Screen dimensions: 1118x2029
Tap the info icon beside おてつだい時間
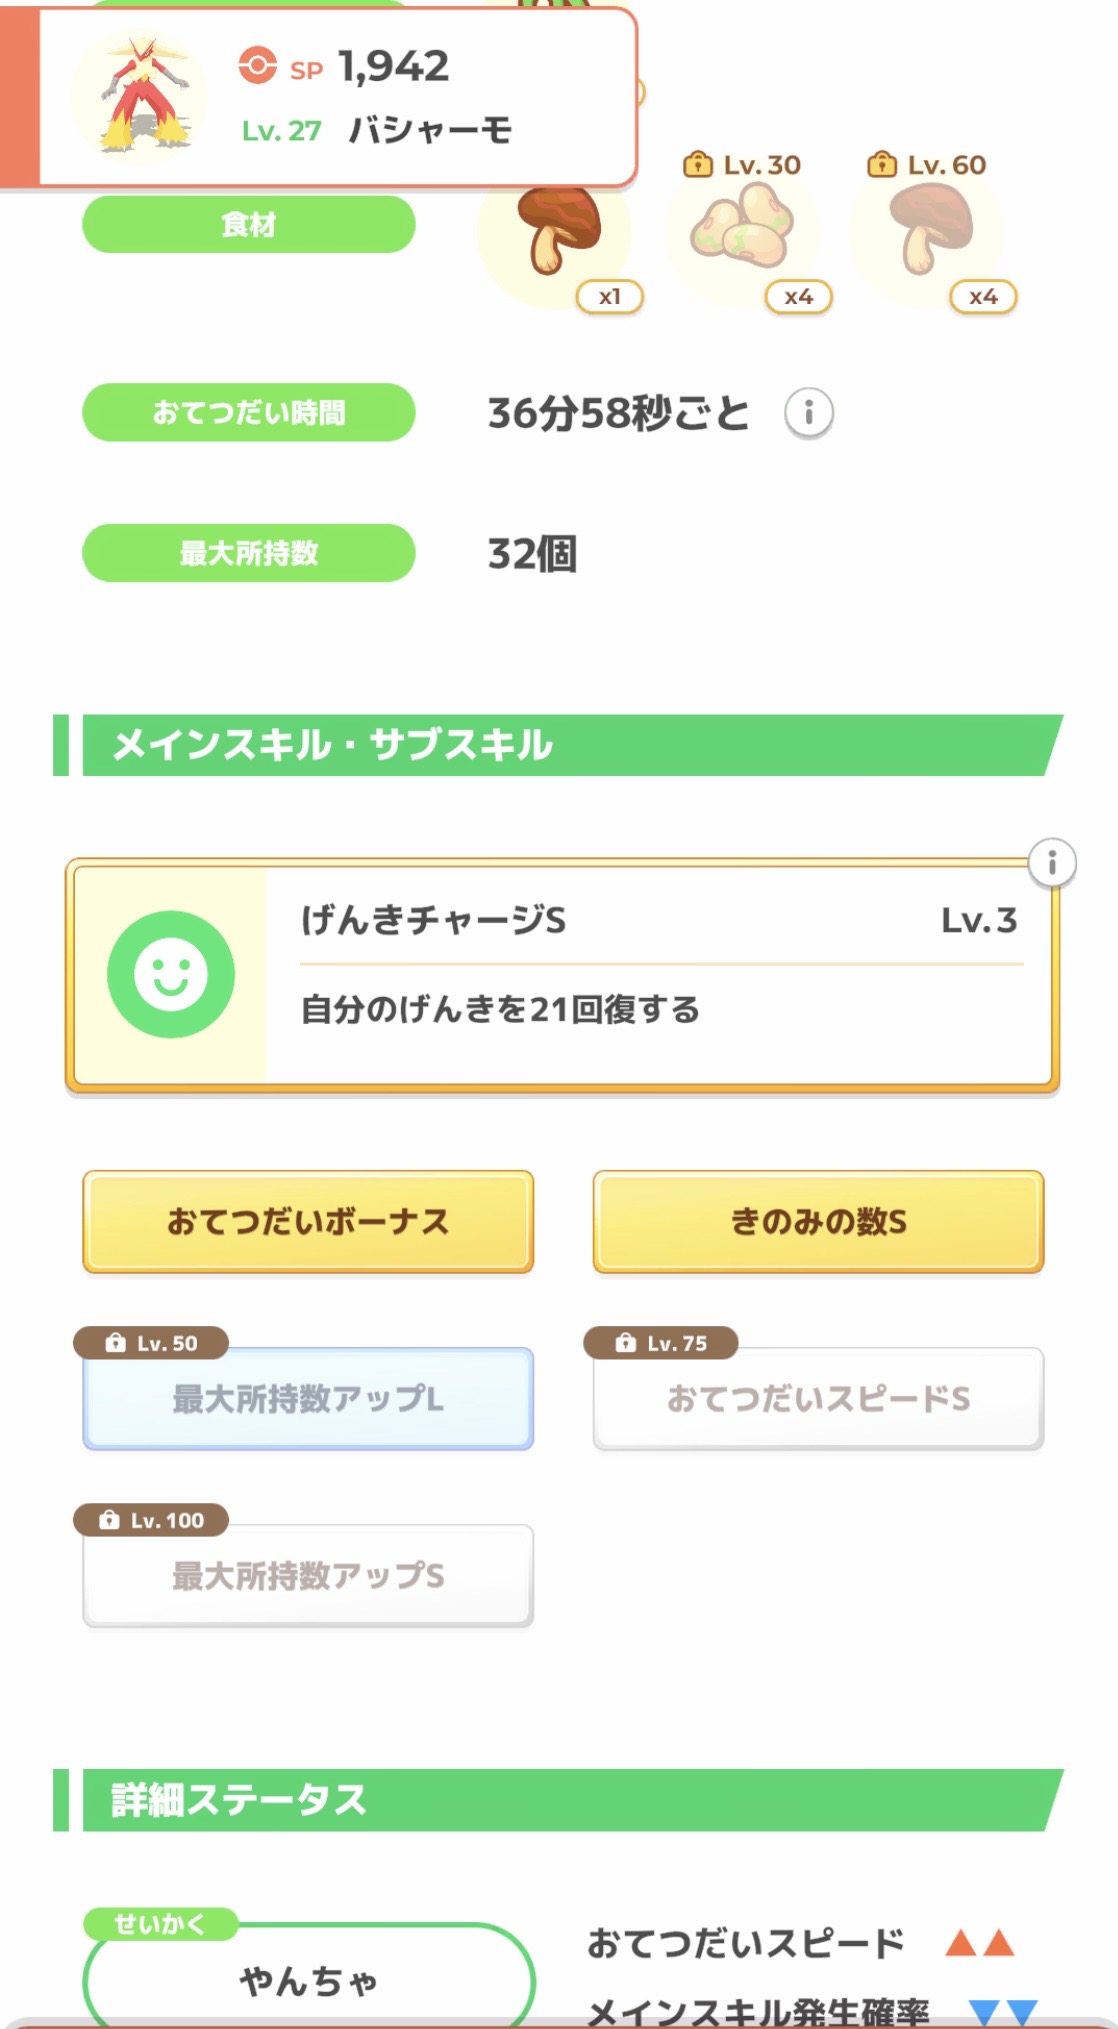[x=808, y=412]
